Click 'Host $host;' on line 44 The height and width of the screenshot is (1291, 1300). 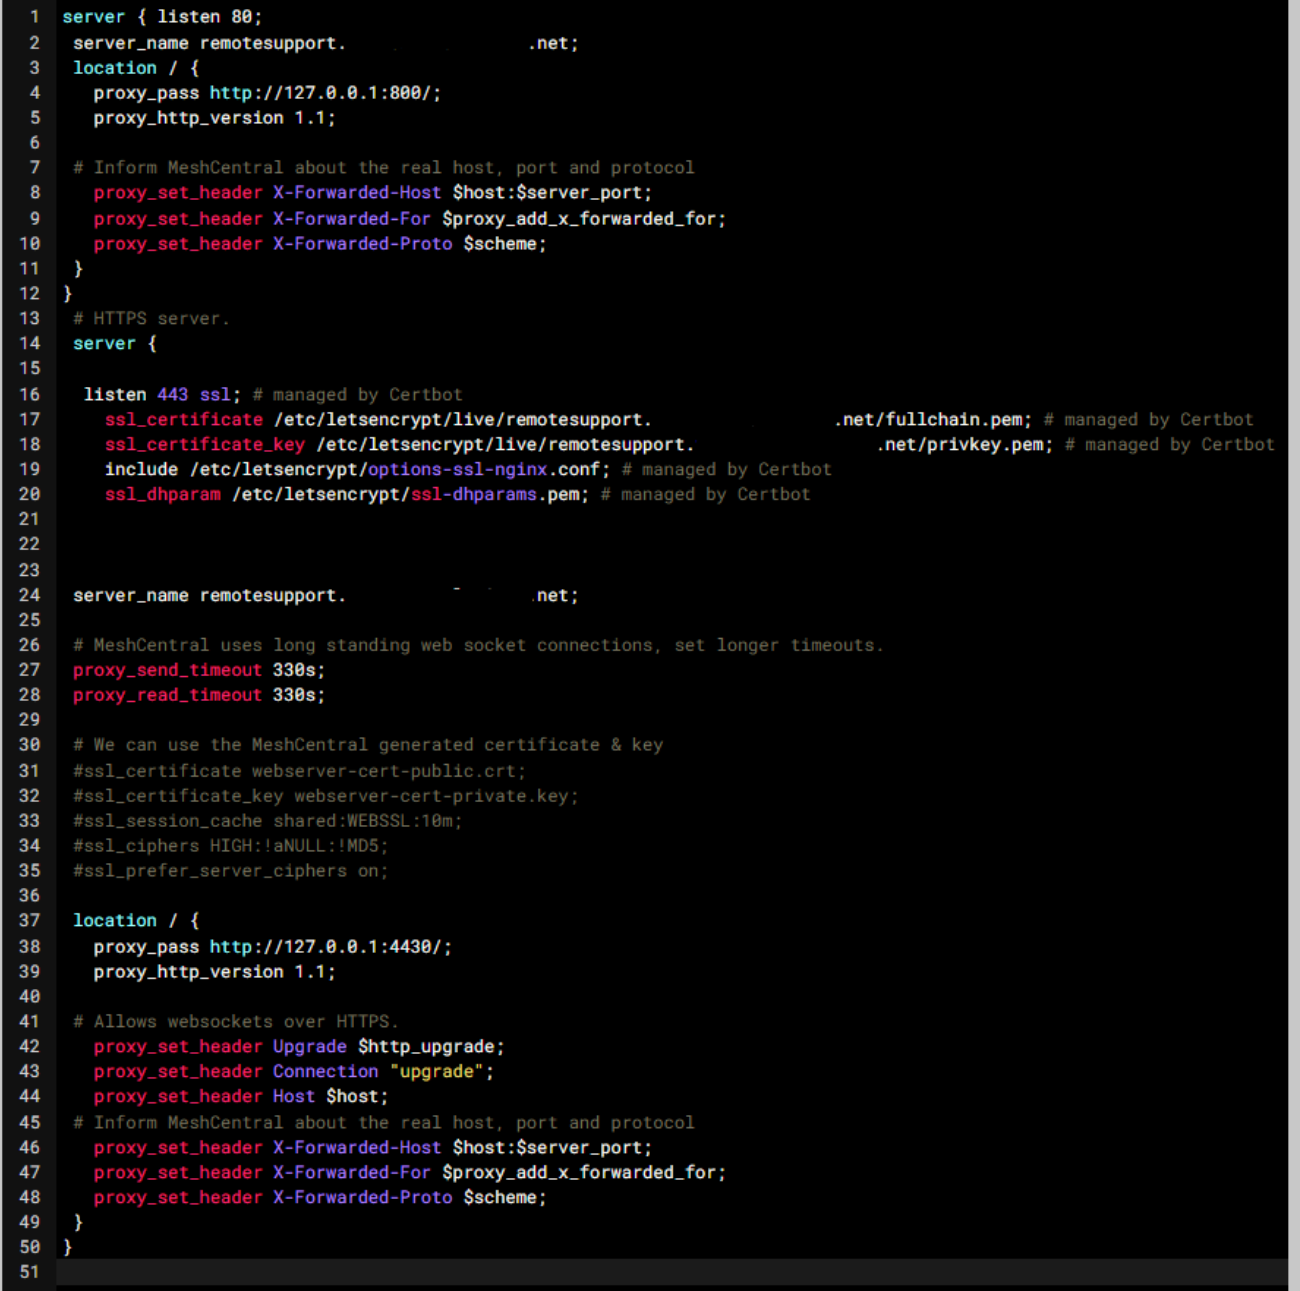[331, 1097]
